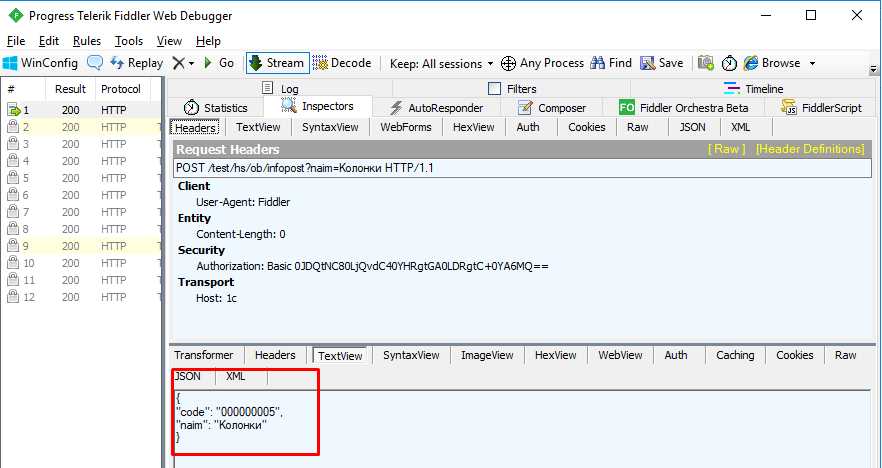
Task: Click the Any Process target icon
Action: (508, 64)
